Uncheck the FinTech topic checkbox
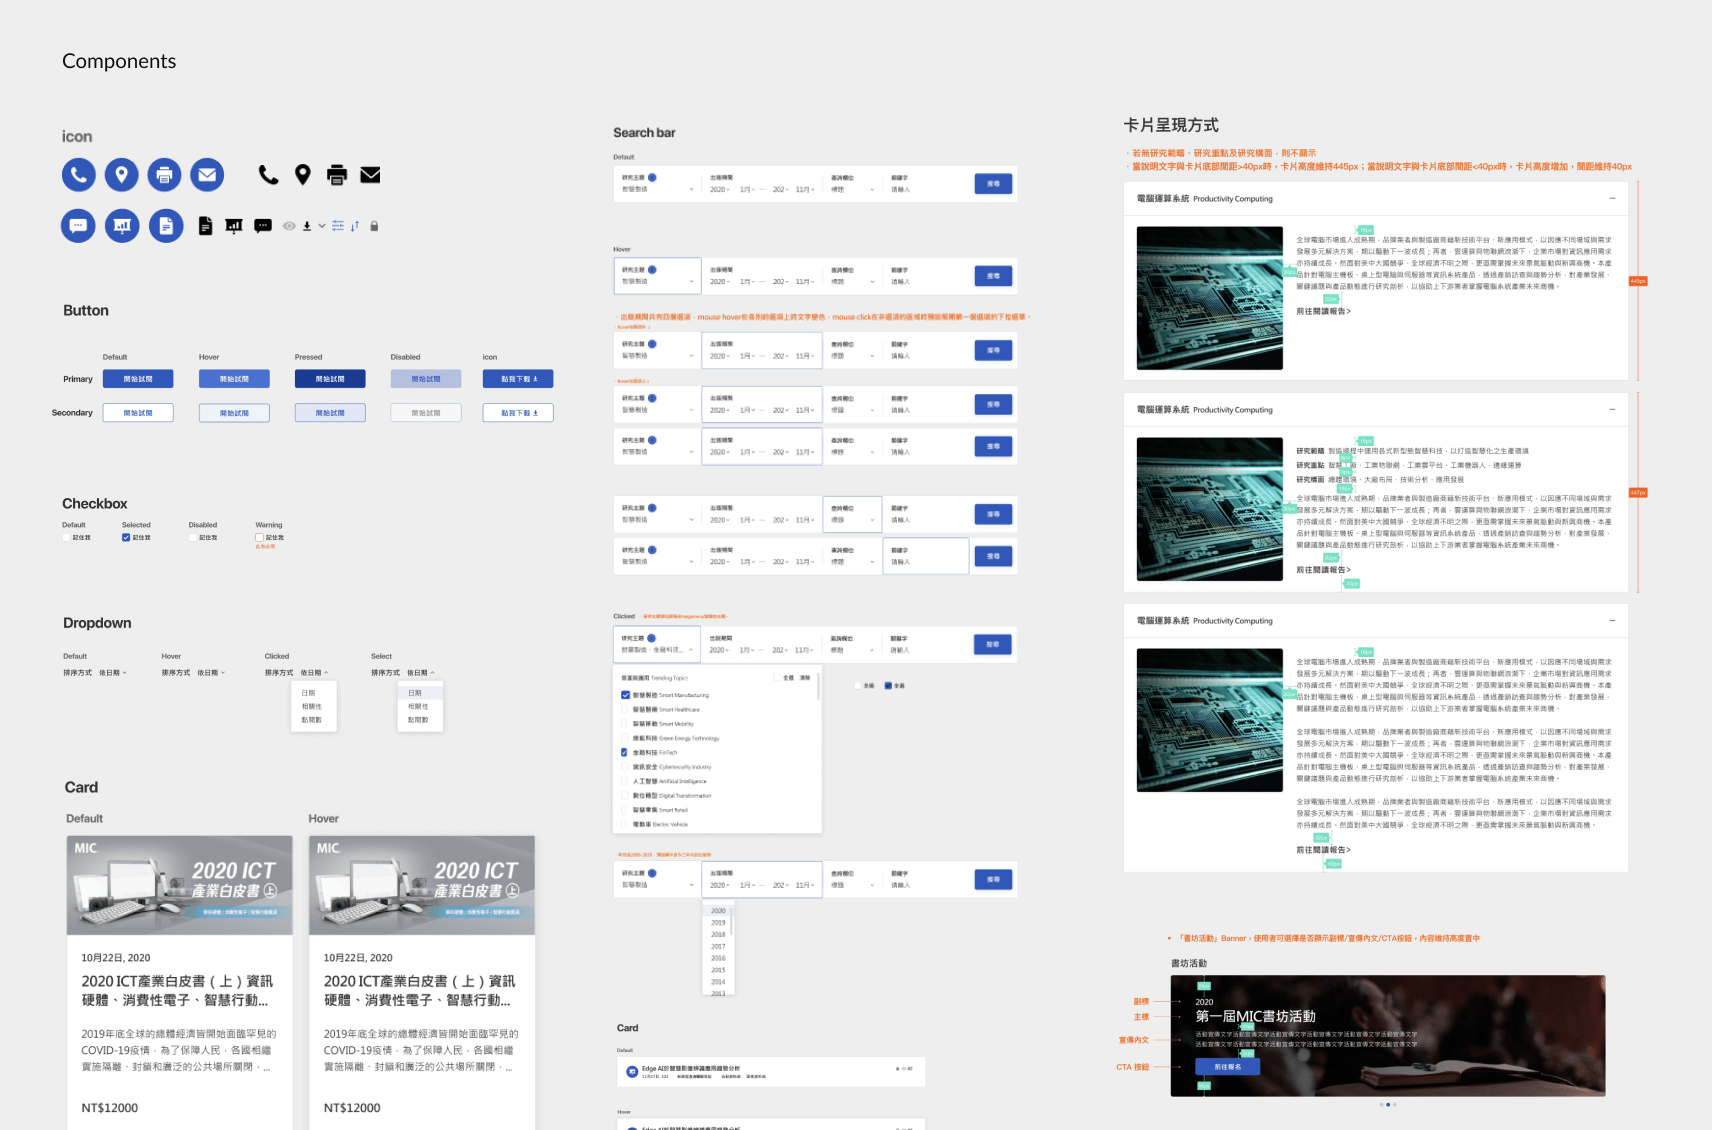Viewport: 1712px width, 1130px height. (x=626, y=752)
